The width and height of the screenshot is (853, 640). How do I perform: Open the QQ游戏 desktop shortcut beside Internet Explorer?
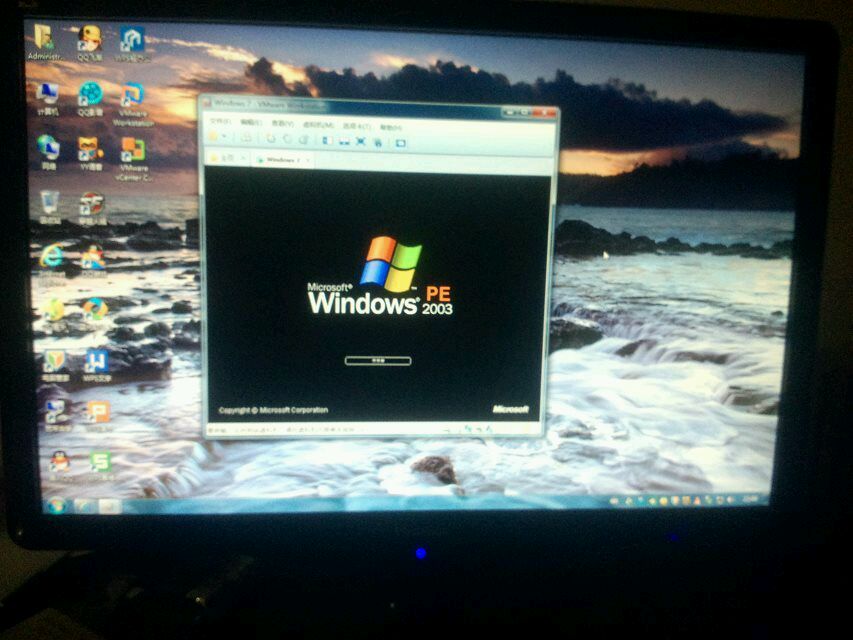(94, 262)
